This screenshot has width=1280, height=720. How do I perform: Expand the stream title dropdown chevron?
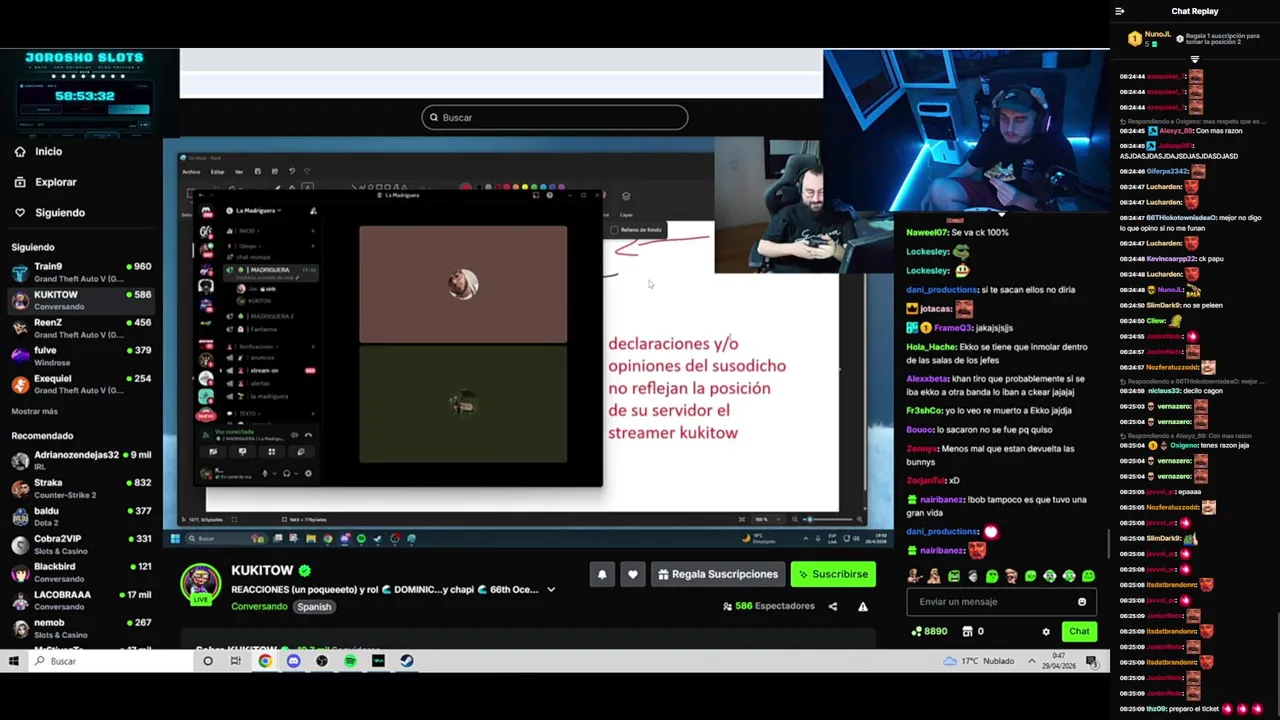[551, 590]
